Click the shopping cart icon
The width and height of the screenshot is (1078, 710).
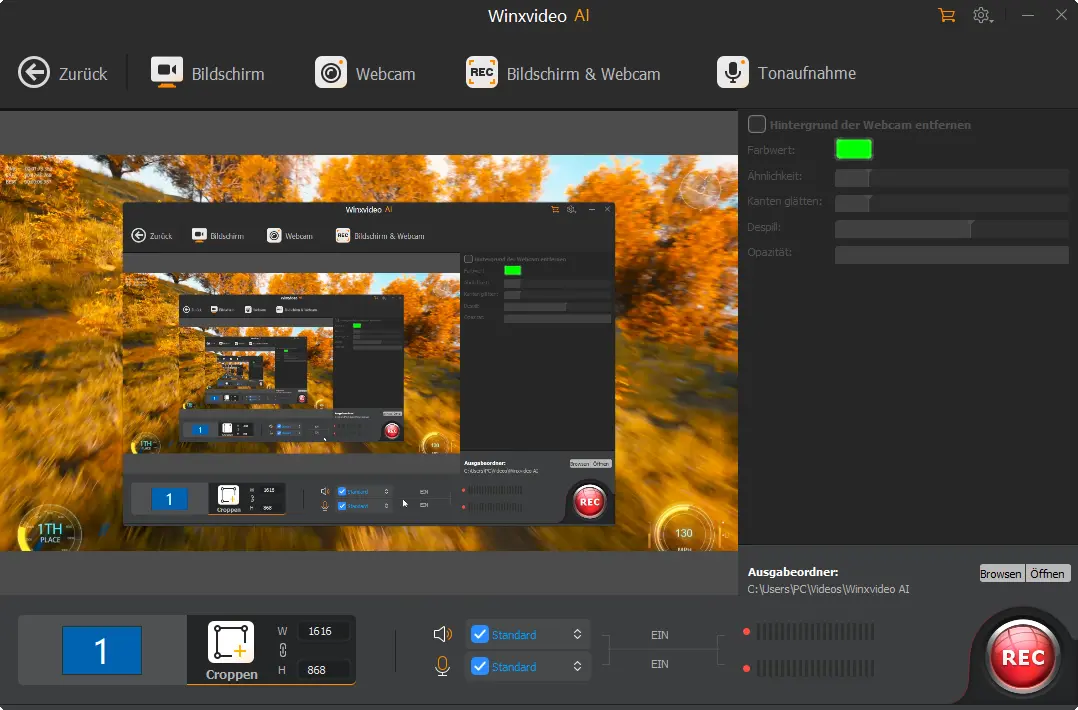tap(945, 15)
